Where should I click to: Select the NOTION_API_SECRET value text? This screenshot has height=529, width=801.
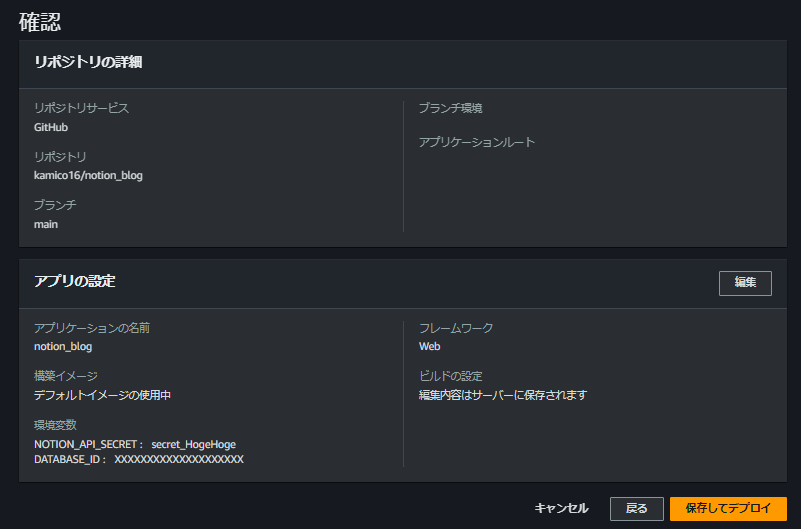194,444
